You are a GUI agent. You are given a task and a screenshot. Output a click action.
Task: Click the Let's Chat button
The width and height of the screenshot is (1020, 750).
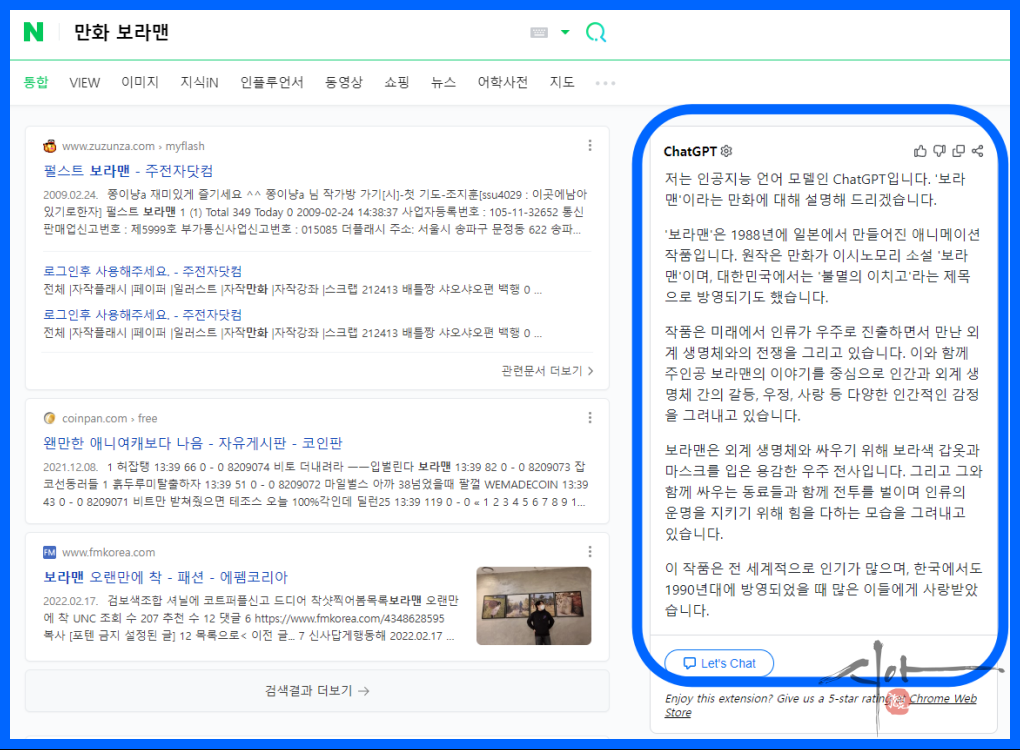(x=719, y=663)
